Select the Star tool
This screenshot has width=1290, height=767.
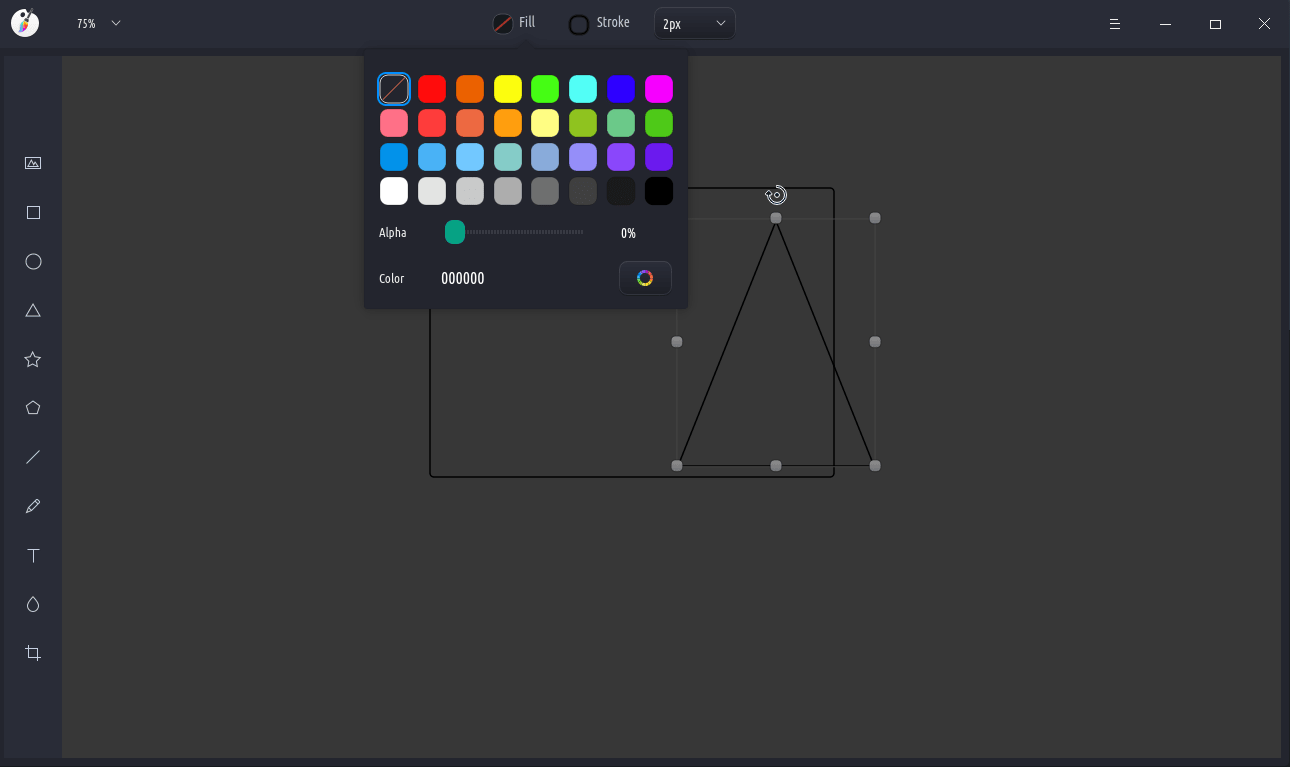pos(33,359)
